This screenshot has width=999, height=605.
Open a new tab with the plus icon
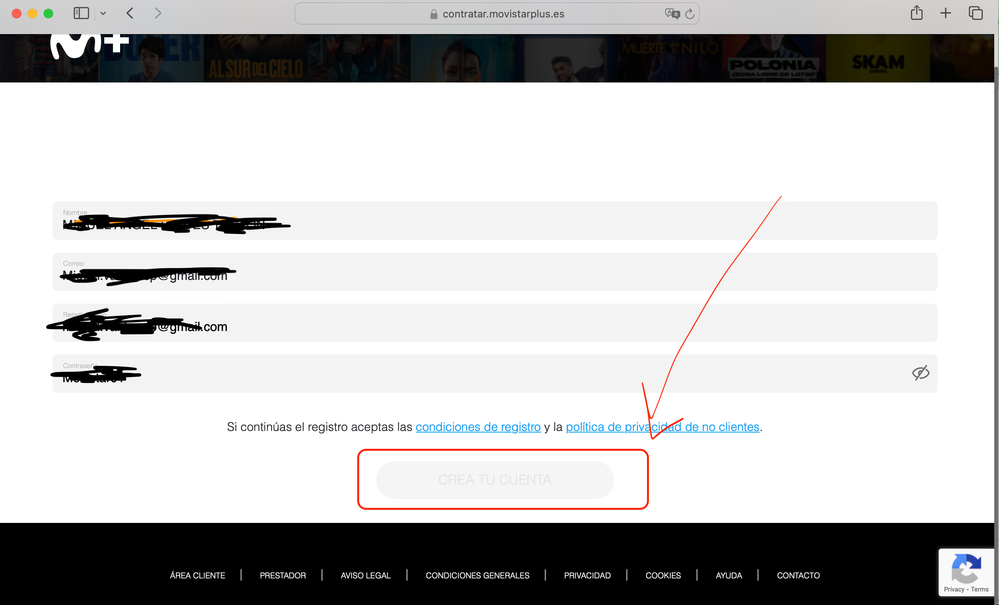945,13
